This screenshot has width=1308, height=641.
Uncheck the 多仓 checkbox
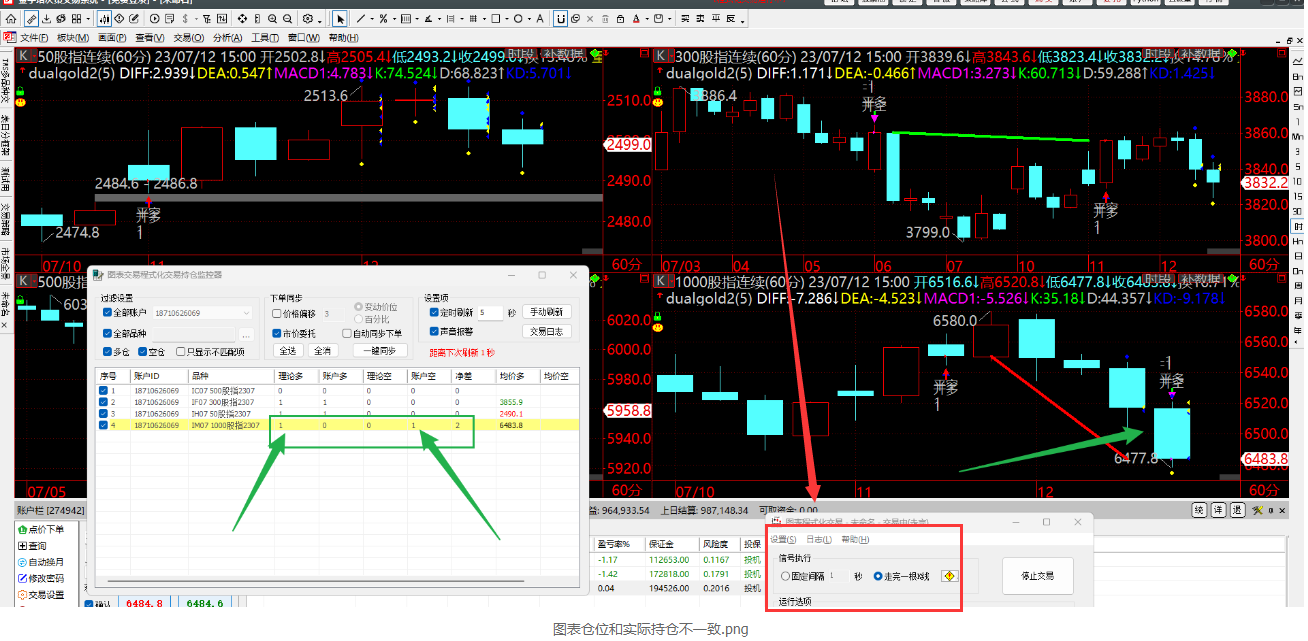point(107,352)
